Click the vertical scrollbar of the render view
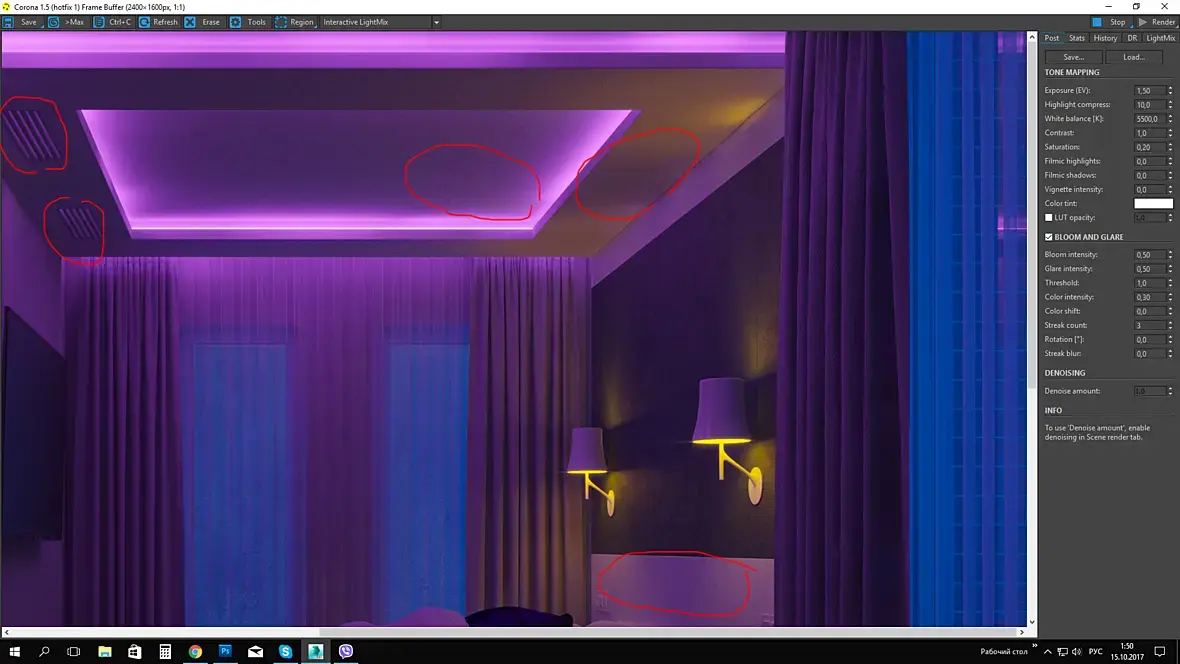 click(1032, 215)
